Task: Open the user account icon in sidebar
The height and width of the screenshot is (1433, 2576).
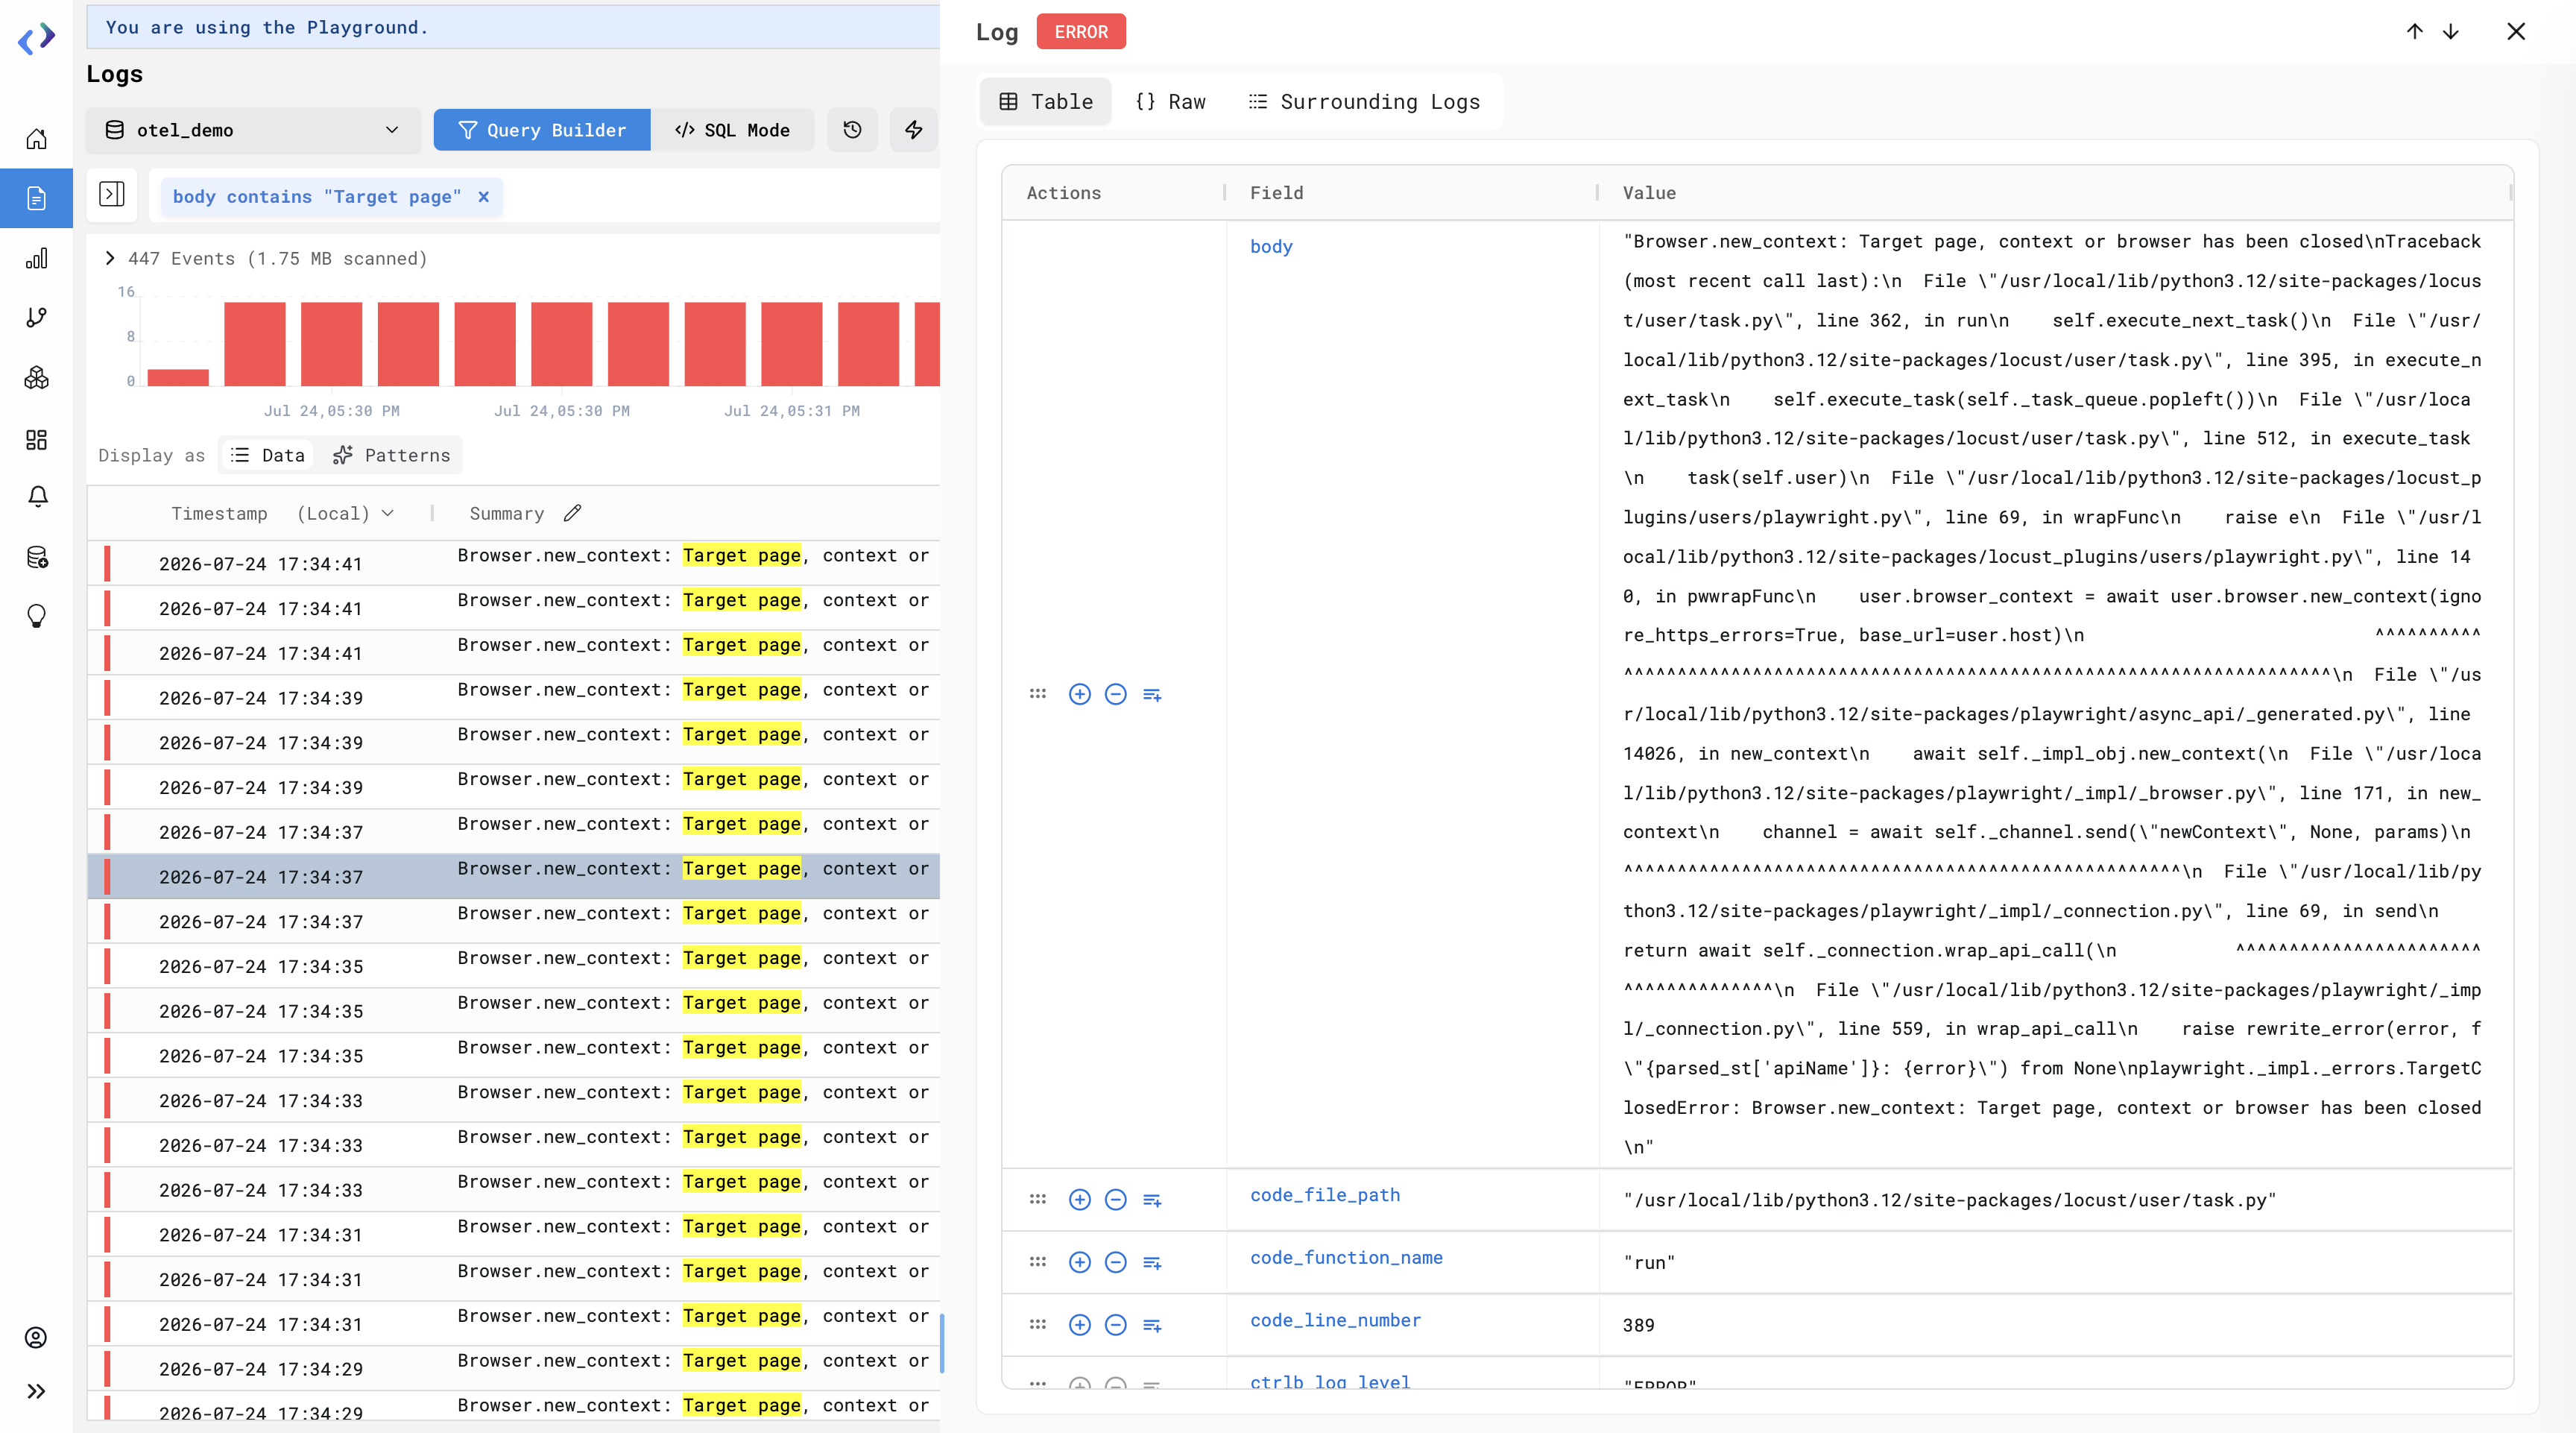Action: click(x=36, y=1338)
